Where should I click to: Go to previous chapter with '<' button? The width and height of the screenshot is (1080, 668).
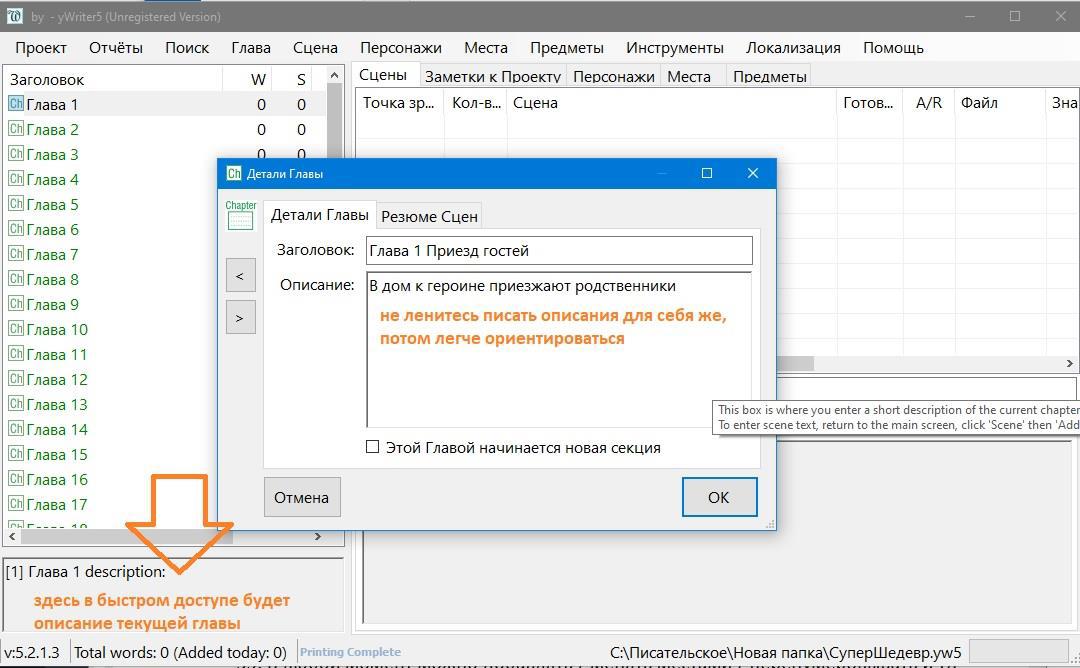point(240,276)
